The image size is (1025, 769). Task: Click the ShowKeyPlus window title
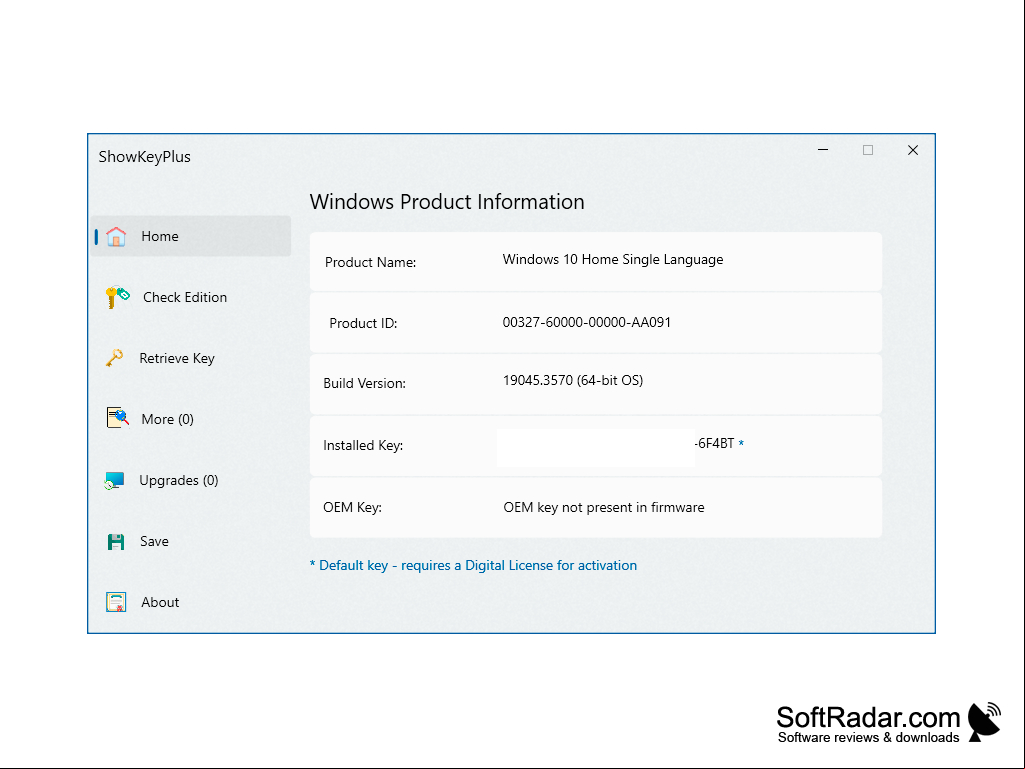pyautogui.click(x=144, y=157)
